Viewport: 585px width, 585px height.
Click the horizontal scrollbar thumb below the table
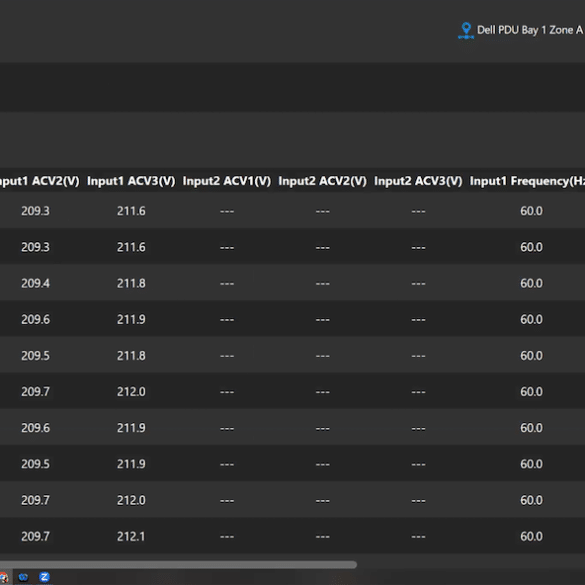click(178, 565)
